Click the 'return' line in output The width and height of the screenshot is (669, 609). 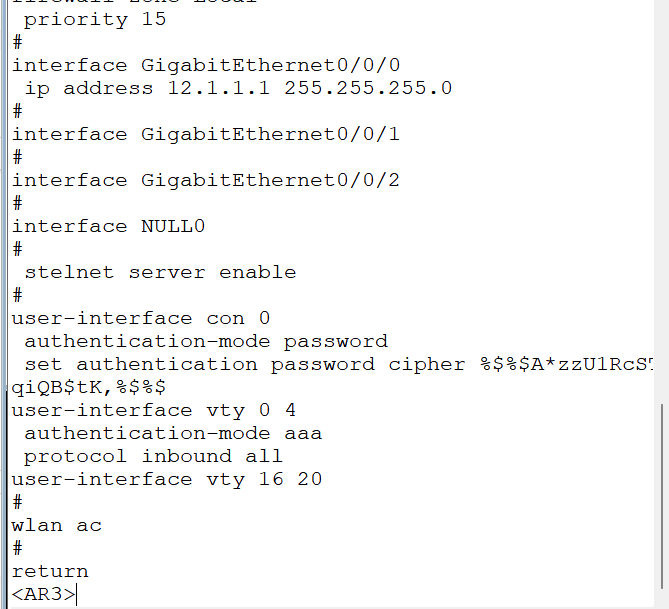(50, 571)
